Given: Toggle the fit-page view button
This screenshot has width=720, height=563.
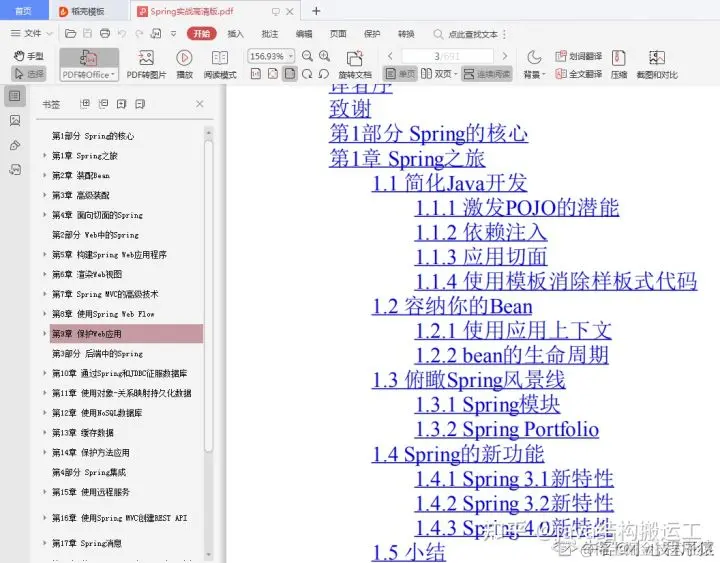Looking at the screenshot, I should click(x=290, y=74).
